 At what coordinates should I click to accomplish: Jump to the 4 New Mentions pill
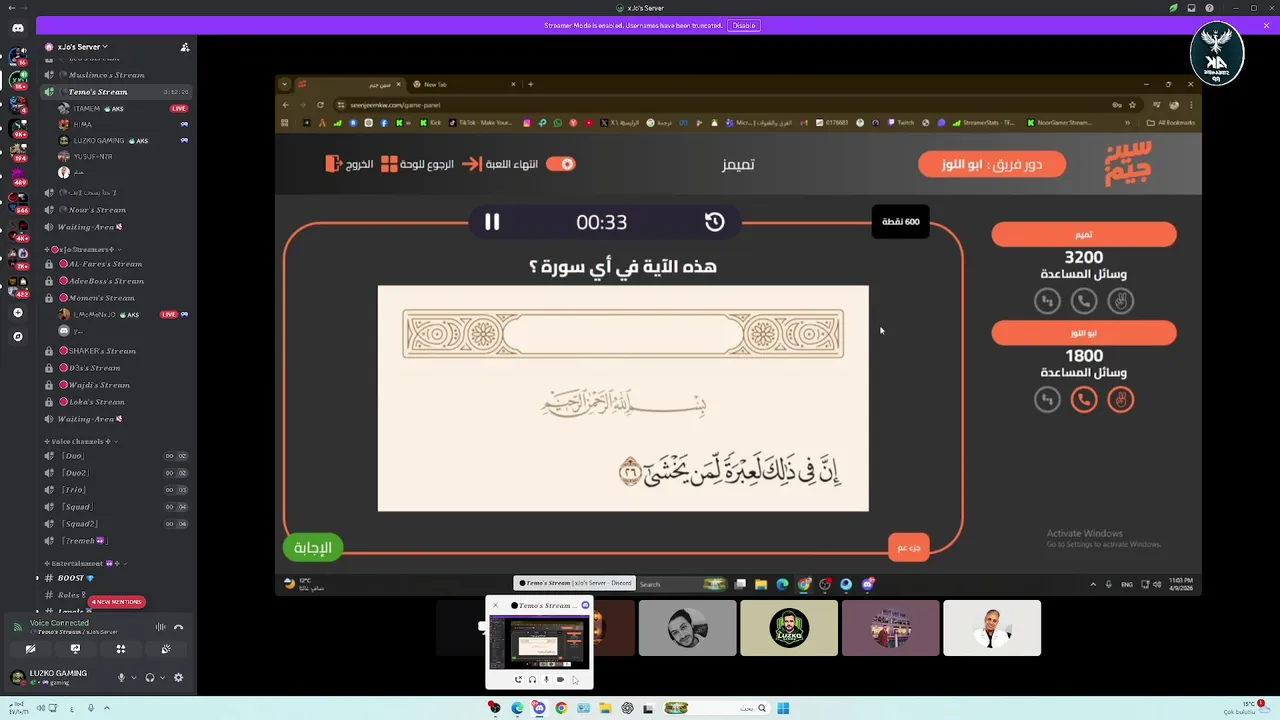[117, 602]
